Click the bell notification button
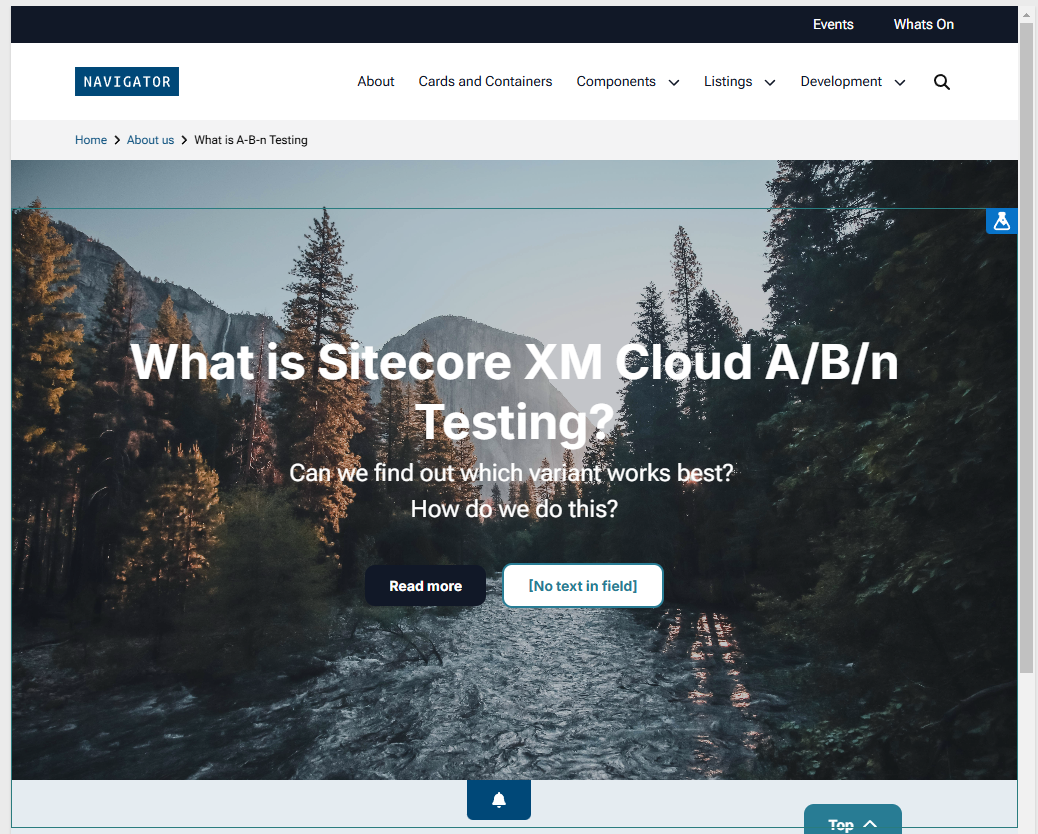Image resolution: width=1038 pixels, height=834 pixels. coord(499,800)
